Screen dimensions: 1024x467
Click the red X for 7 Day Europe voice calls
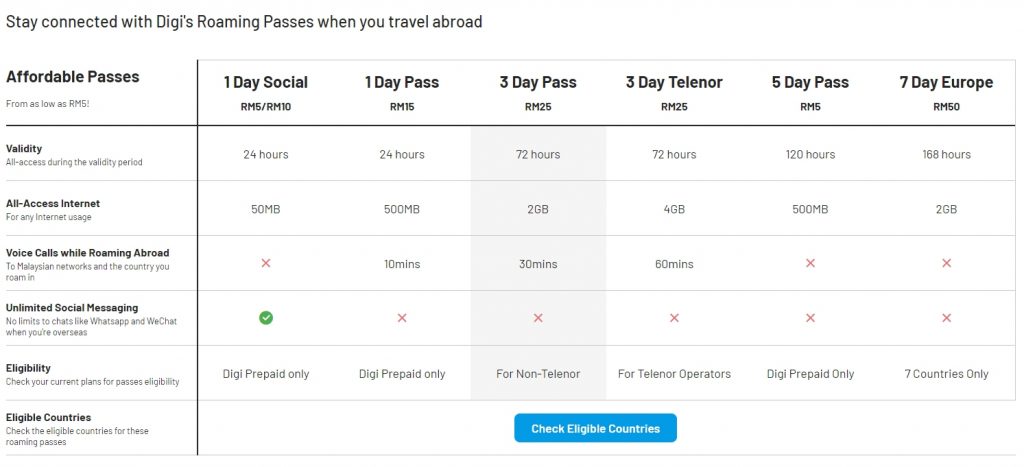click(x=946, y=263)
